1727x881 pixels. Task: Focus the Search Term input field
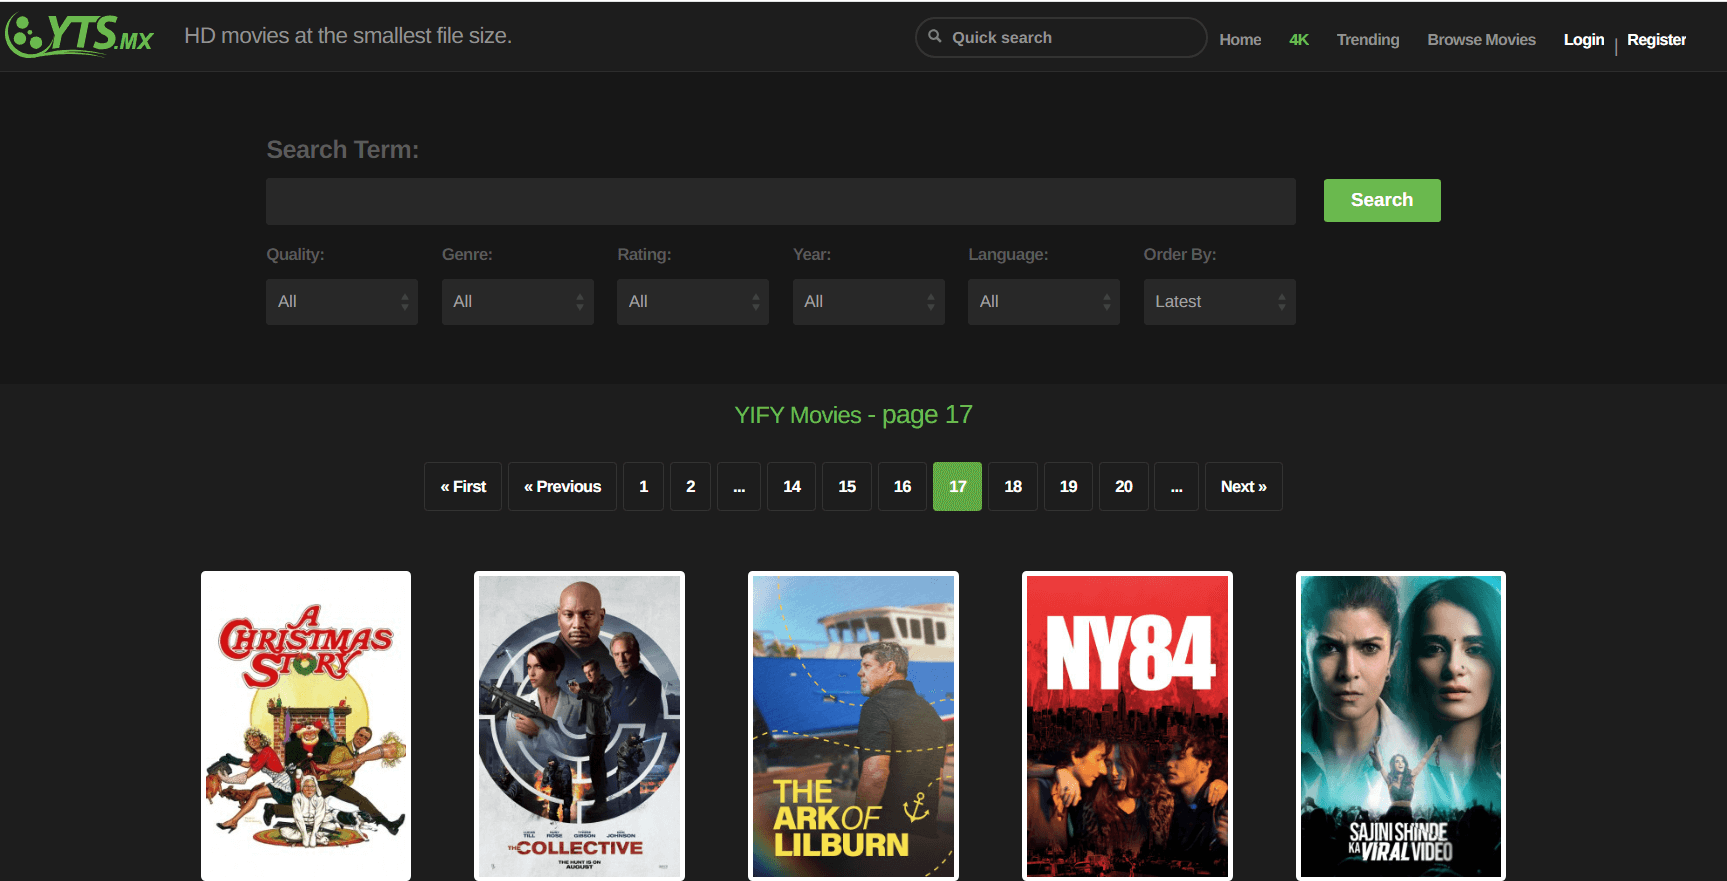coord(780,202)
